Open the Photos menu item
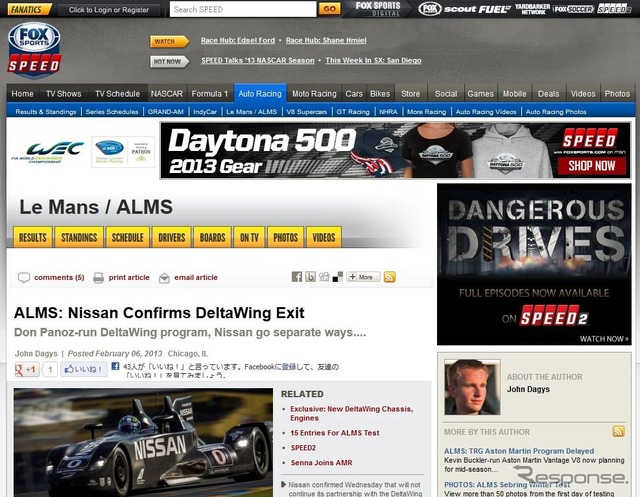 tap(617, 93)
